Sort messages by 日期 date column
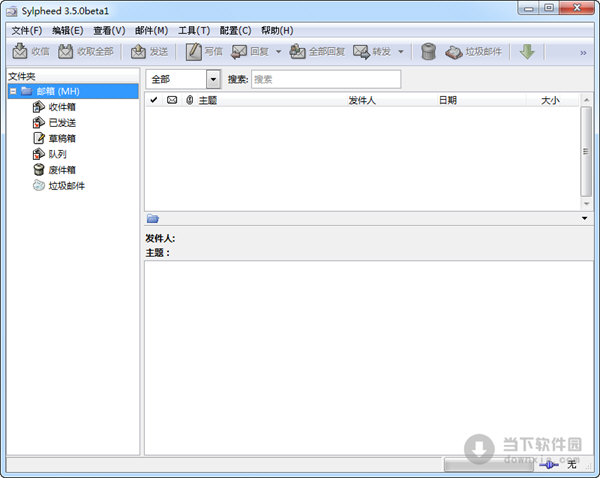The height and width of the screenshot is (478, 600). 448,100
